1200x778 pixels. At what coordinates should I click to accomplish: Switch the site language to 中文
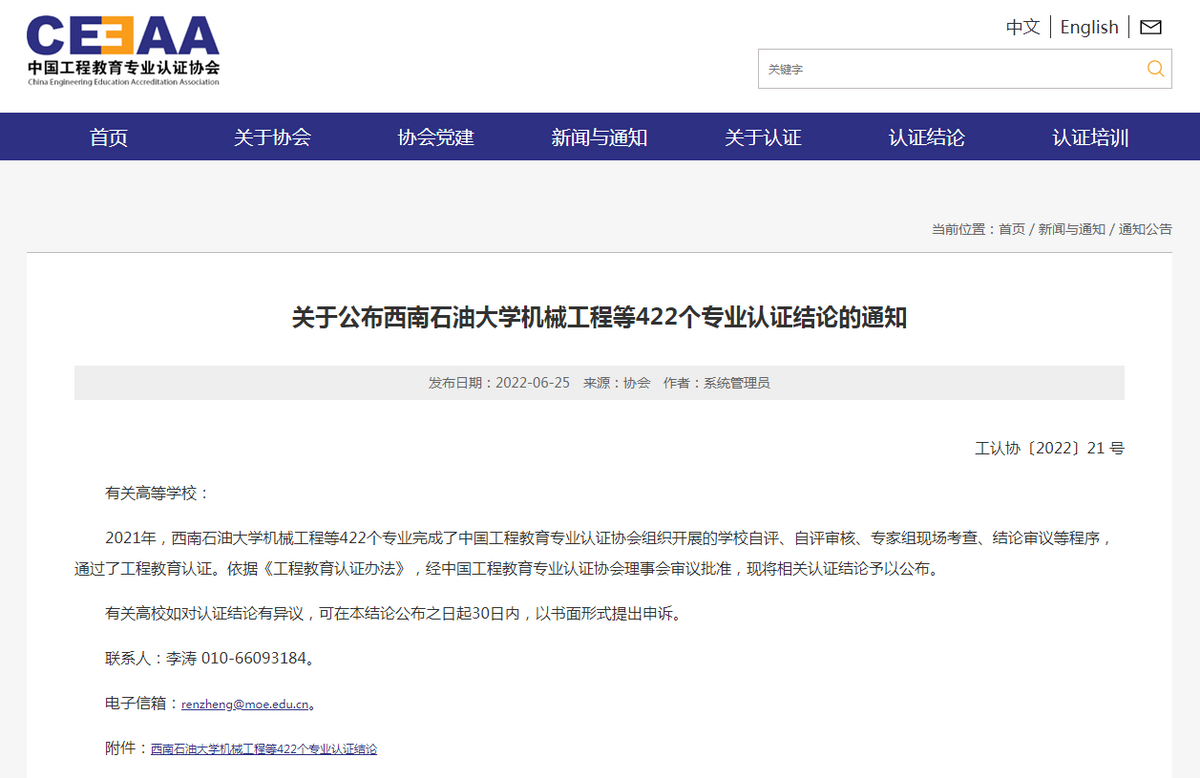coord(1022,27)
